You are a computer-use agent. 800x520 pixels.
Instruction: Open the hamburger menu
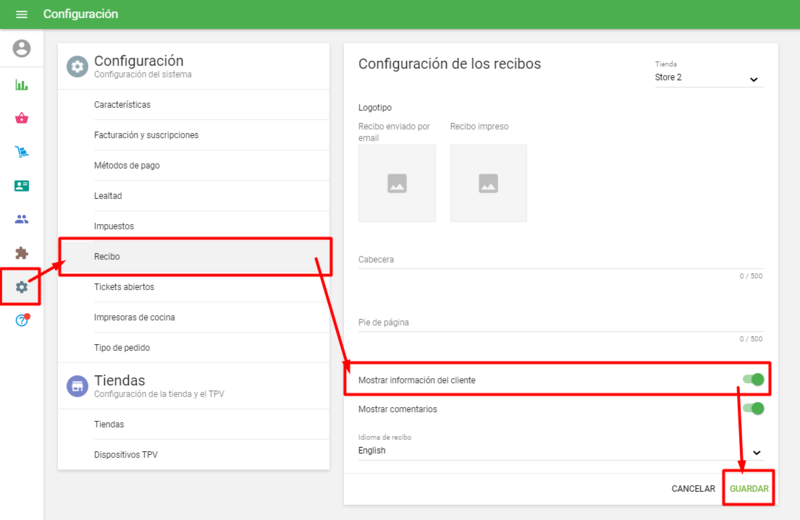pos(21,14)
